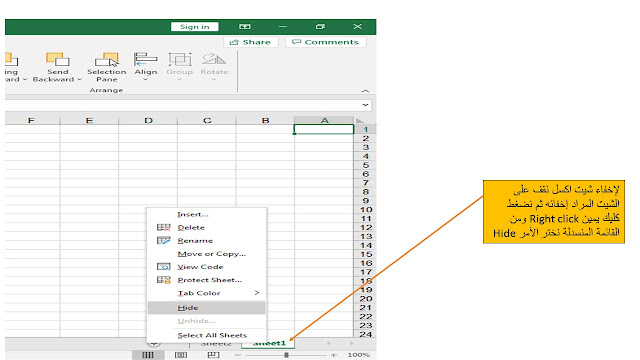This screenshot has width=640, height=360.
Task: Expand the Group dropdown arrow
Action: (x=180, y=80)
